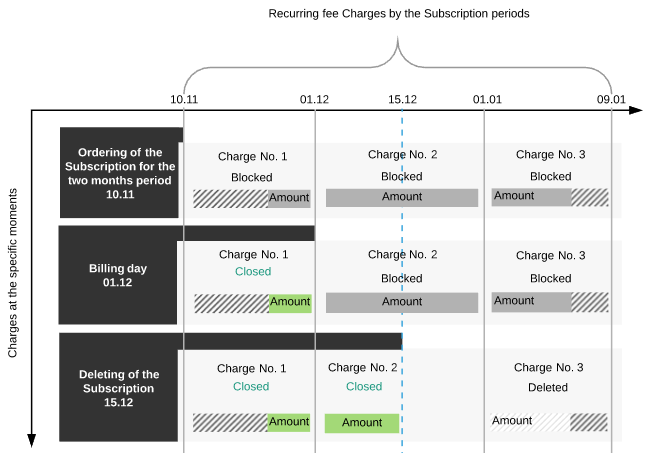Click the white Amount bar of deleted Charge No. 3

pyautogui.click(x=531, y=421)
